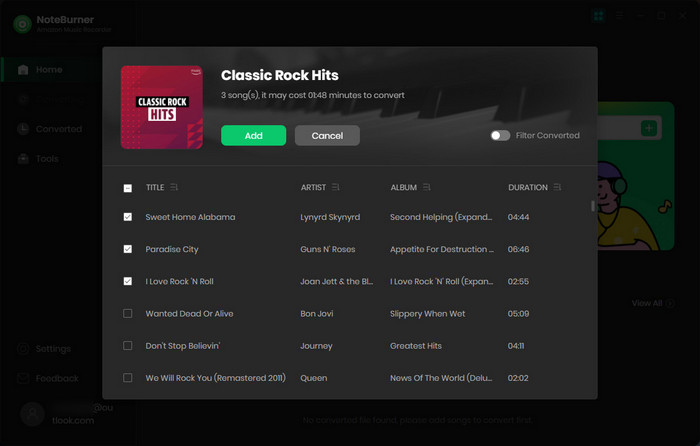Click the green grid view icon in title bar
The width and height of the screenshot is (700, 446).
pos(598,16)
